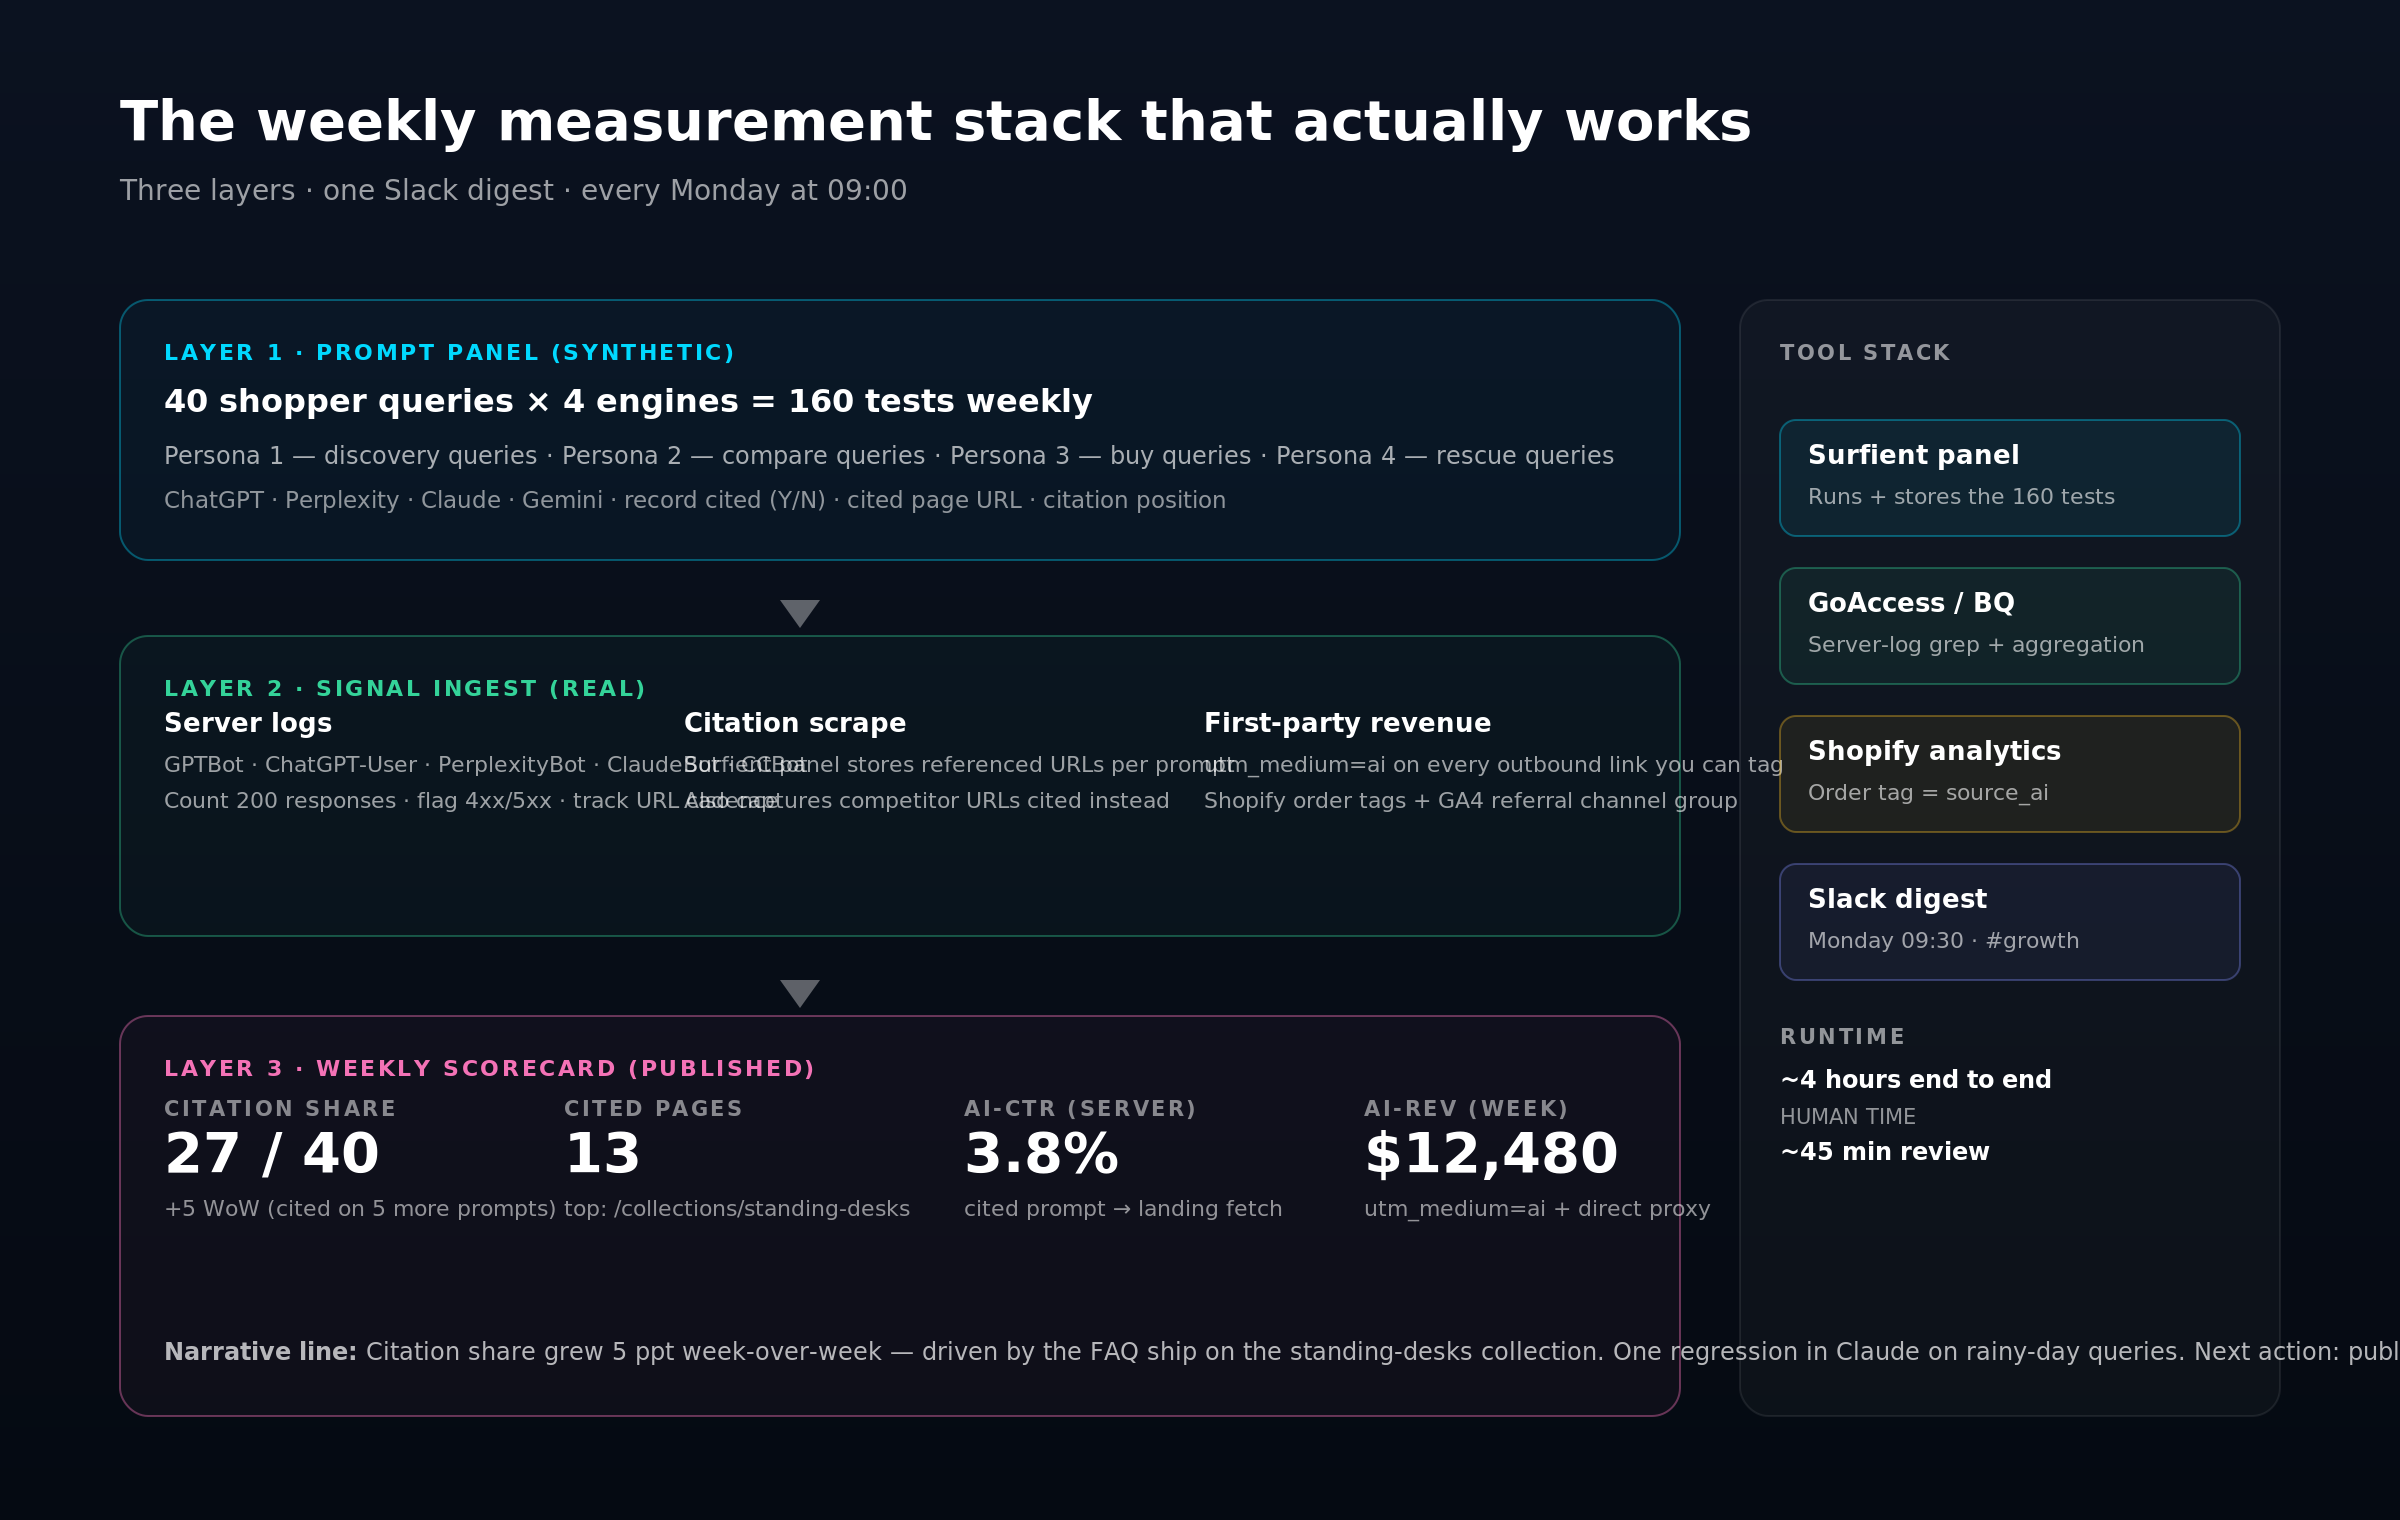This screenshot has width=2400, height=1520.
Task: Click "Order tag = source_ai" text
Action: click(x=1928, y=793)
